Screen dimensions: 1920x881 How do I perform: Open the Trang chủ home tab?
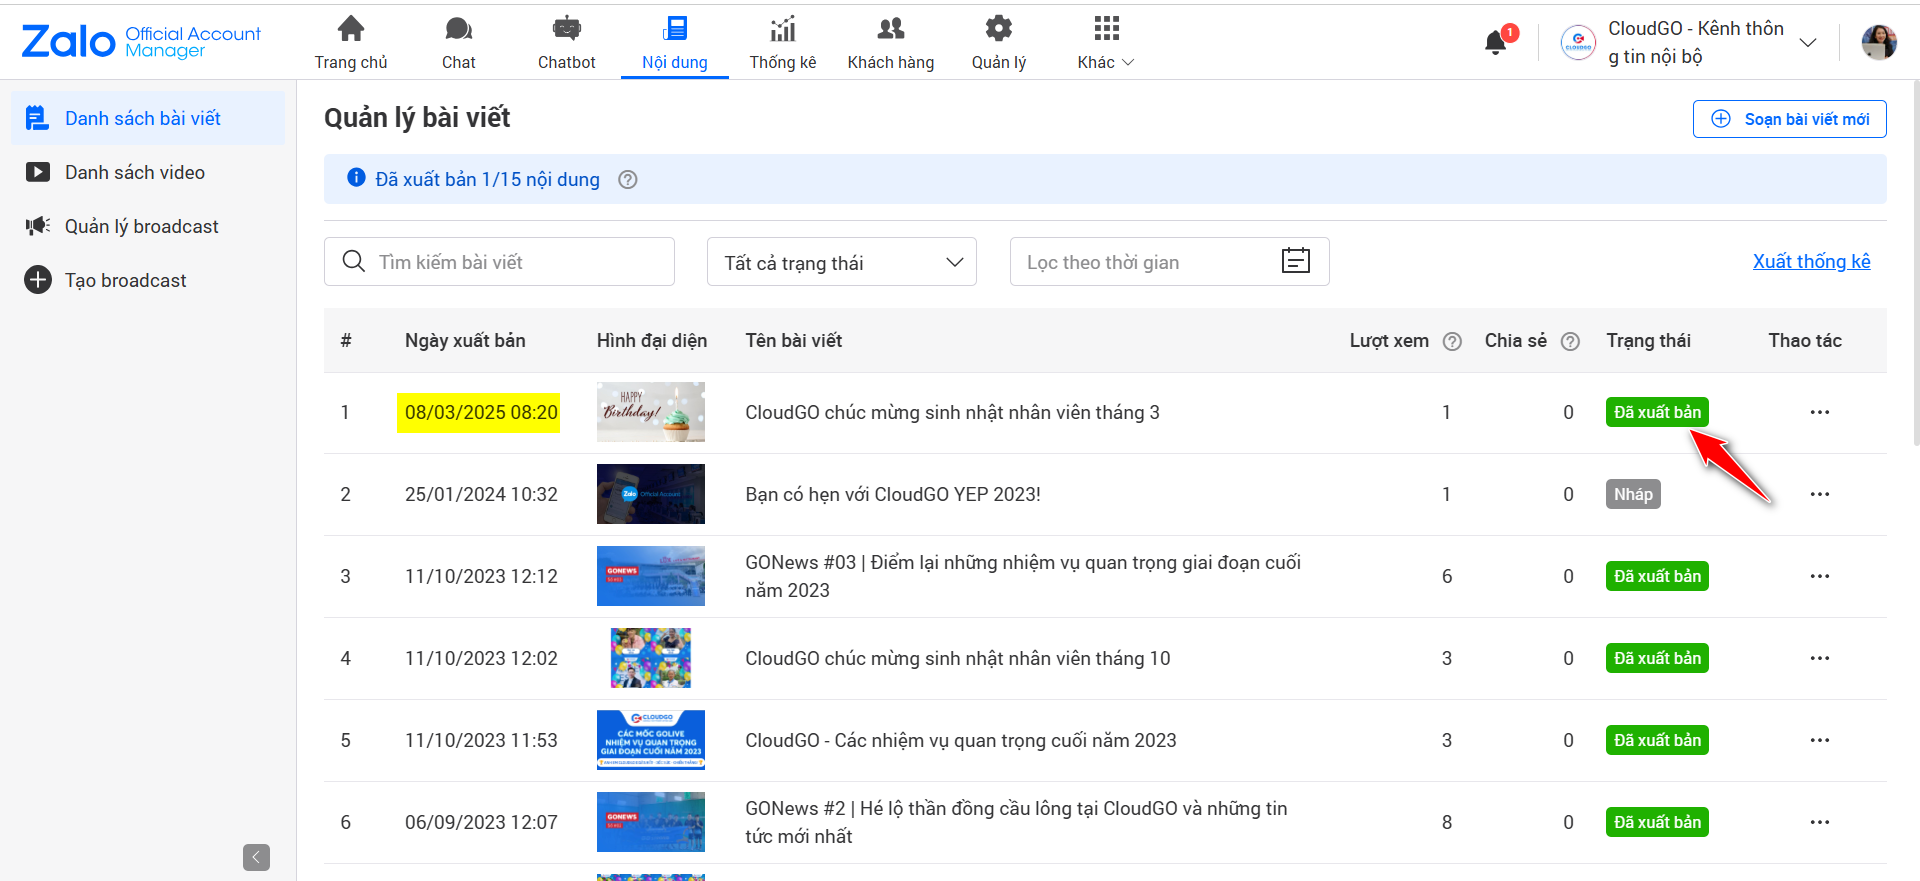351,43
